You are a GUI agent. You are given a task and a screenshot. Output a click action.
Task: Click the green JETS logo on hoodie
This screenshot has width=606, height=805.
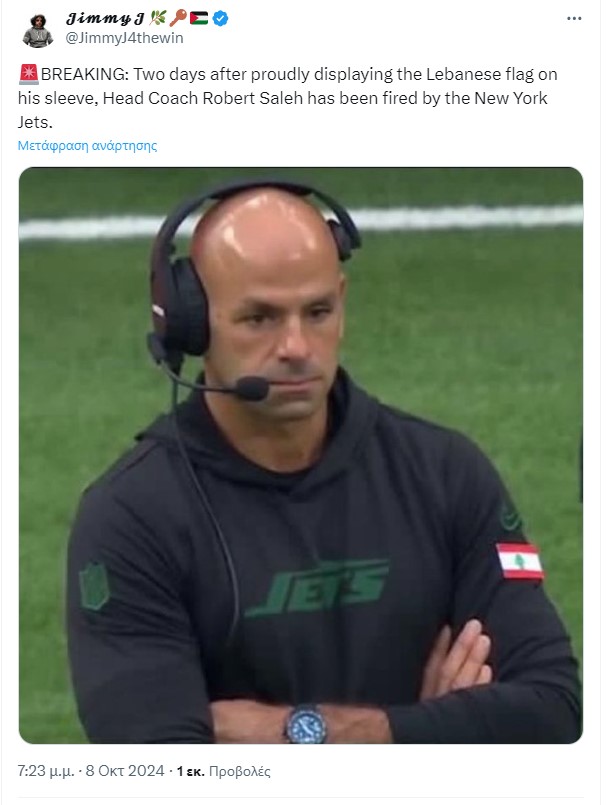pyautogui.click(x=318, y=589)
